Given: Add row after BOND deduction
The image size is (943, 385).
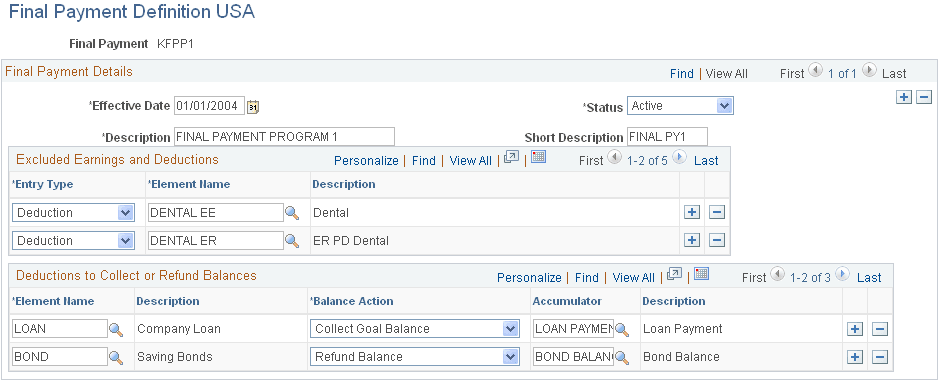Looking at the screenshot, I should click(x=855, y=357).
